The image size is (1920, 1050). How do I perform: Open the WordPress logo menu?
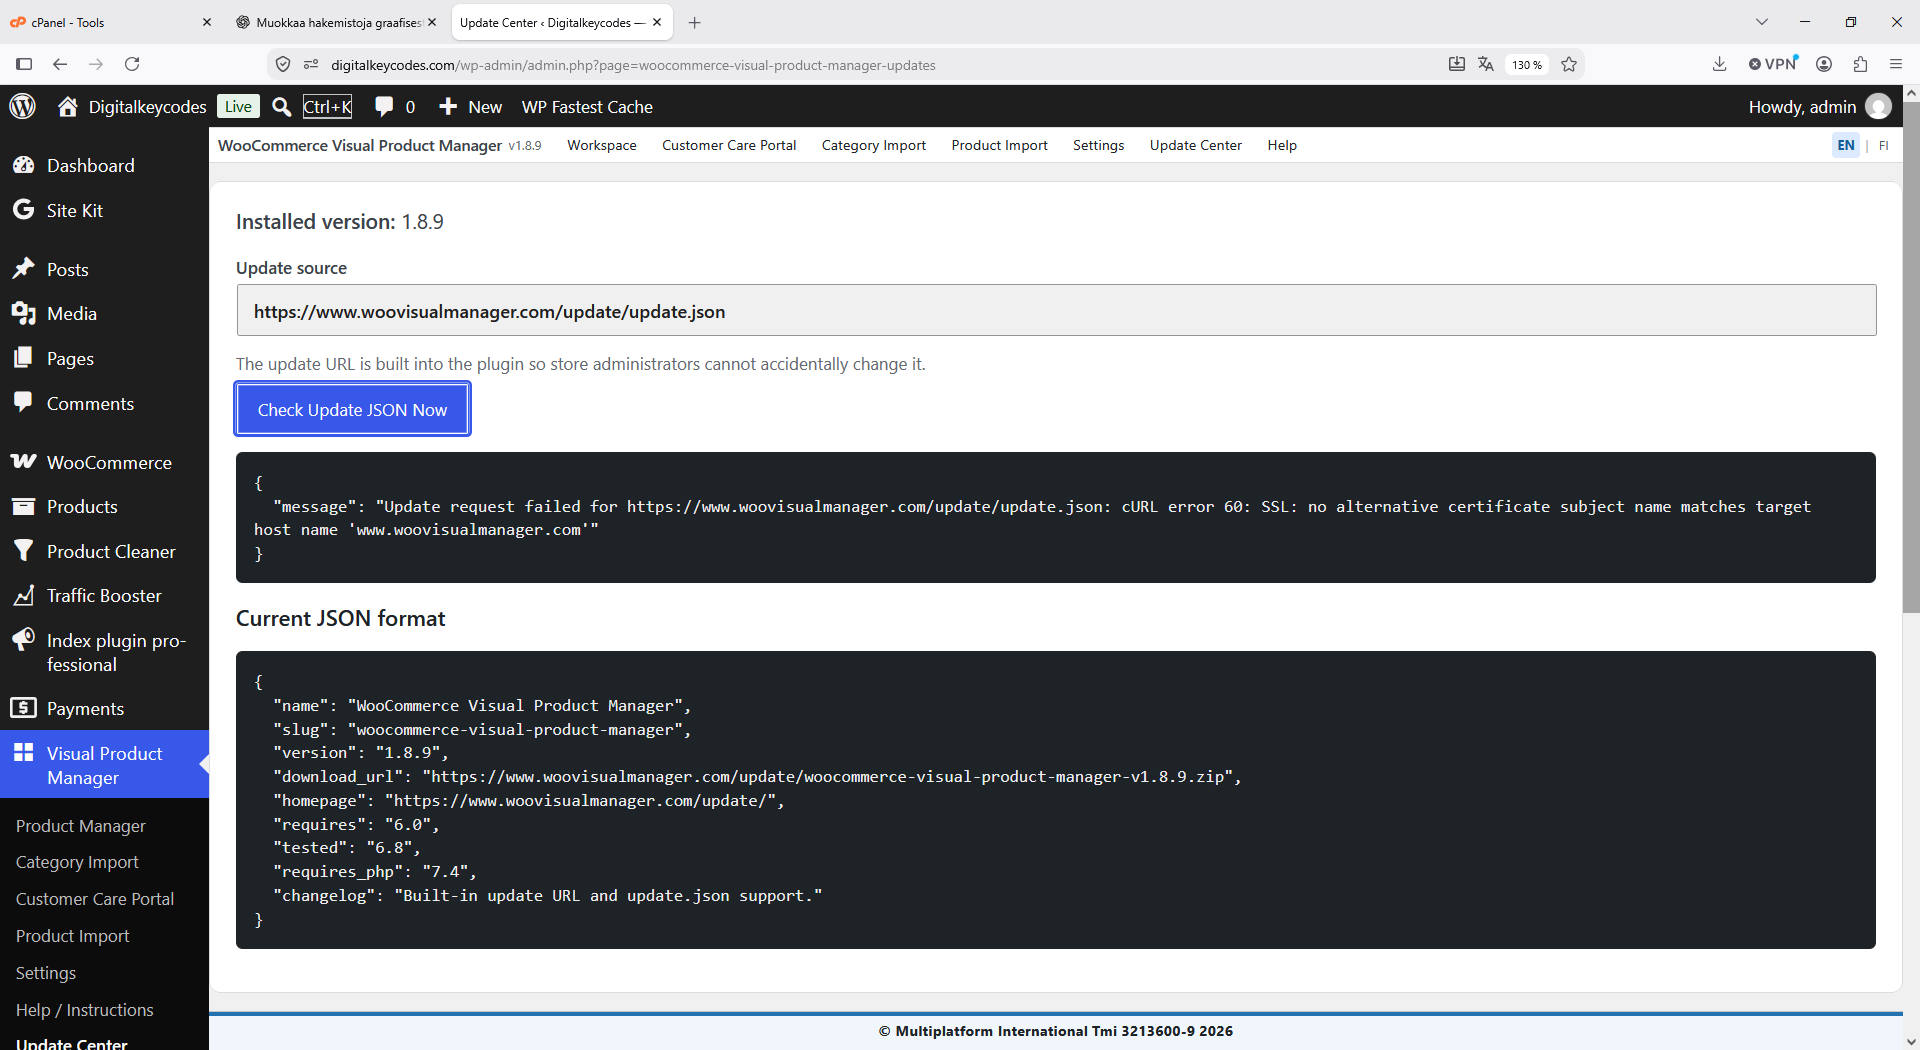pos(23,106)
